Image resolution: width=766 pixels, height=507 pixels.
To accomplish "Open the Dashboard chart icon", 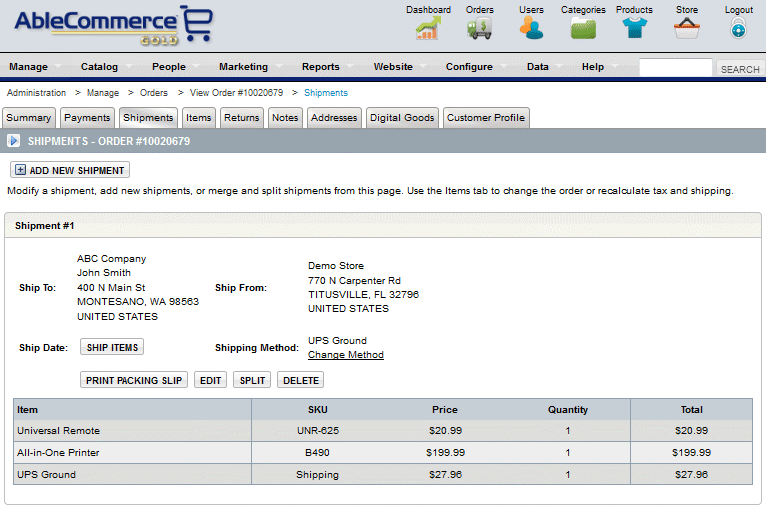I will tap(428, 28).
